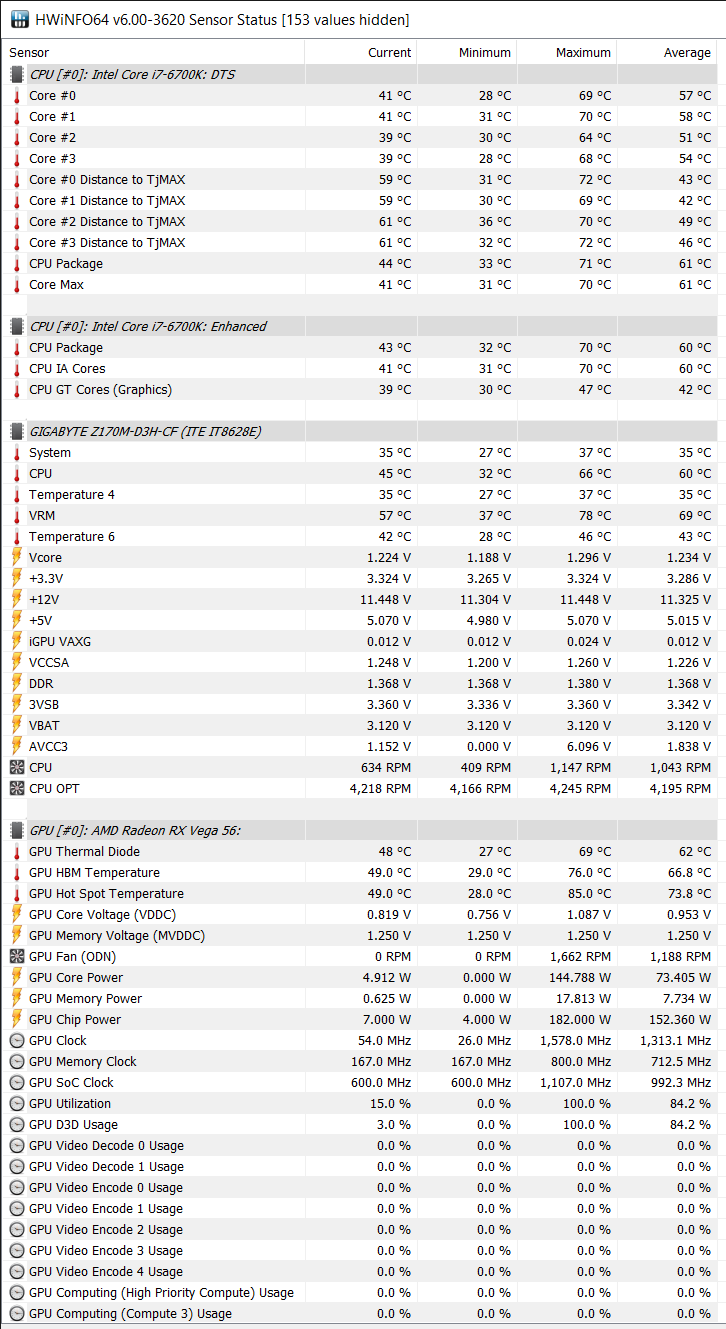
Task: Select the Temperature 4 row label
Action: [72, 494]
